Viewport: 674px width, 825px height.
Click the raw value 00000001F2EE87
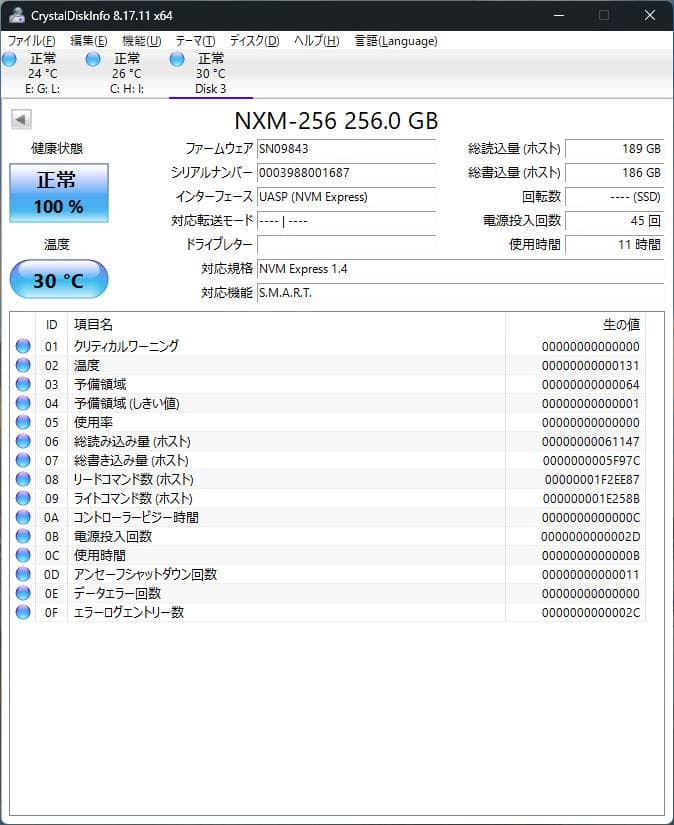point(592,479)
